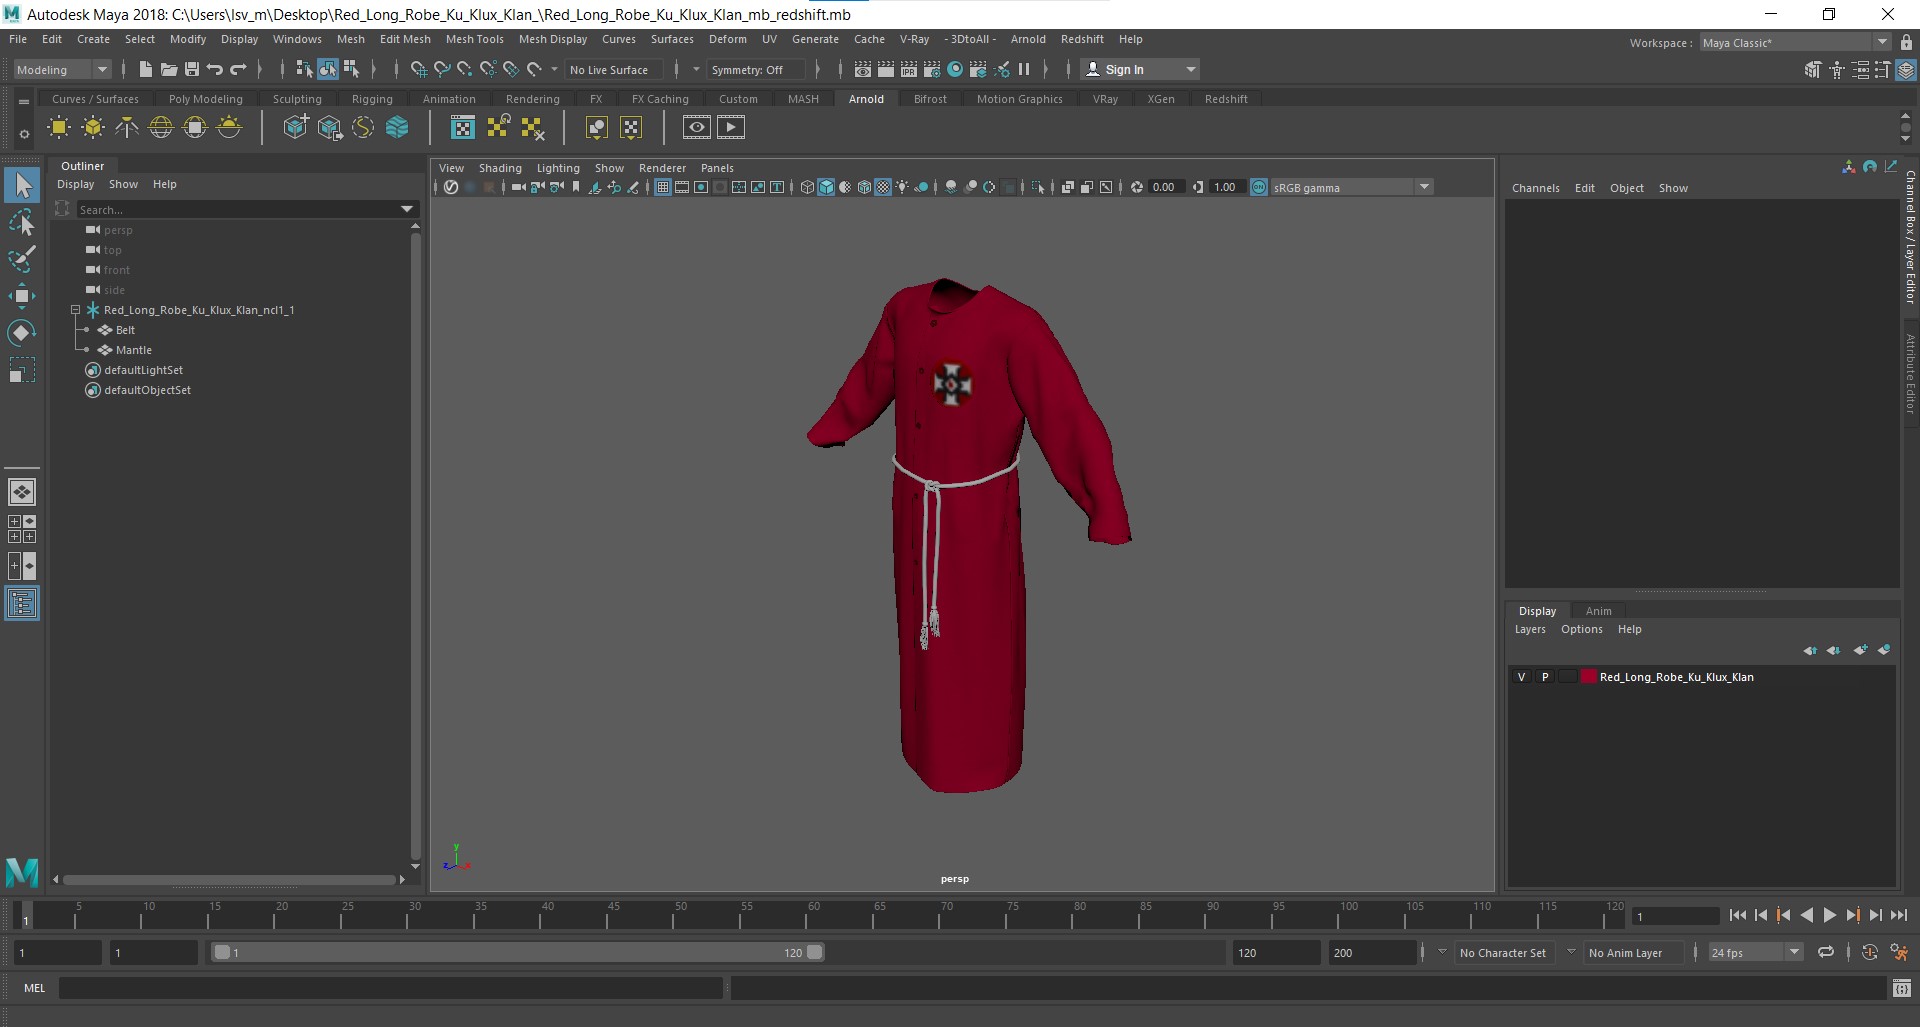Viewport: 1920px width, 1027px height.
Task: Activate the Lasso select tool
Action: [22, 223]
